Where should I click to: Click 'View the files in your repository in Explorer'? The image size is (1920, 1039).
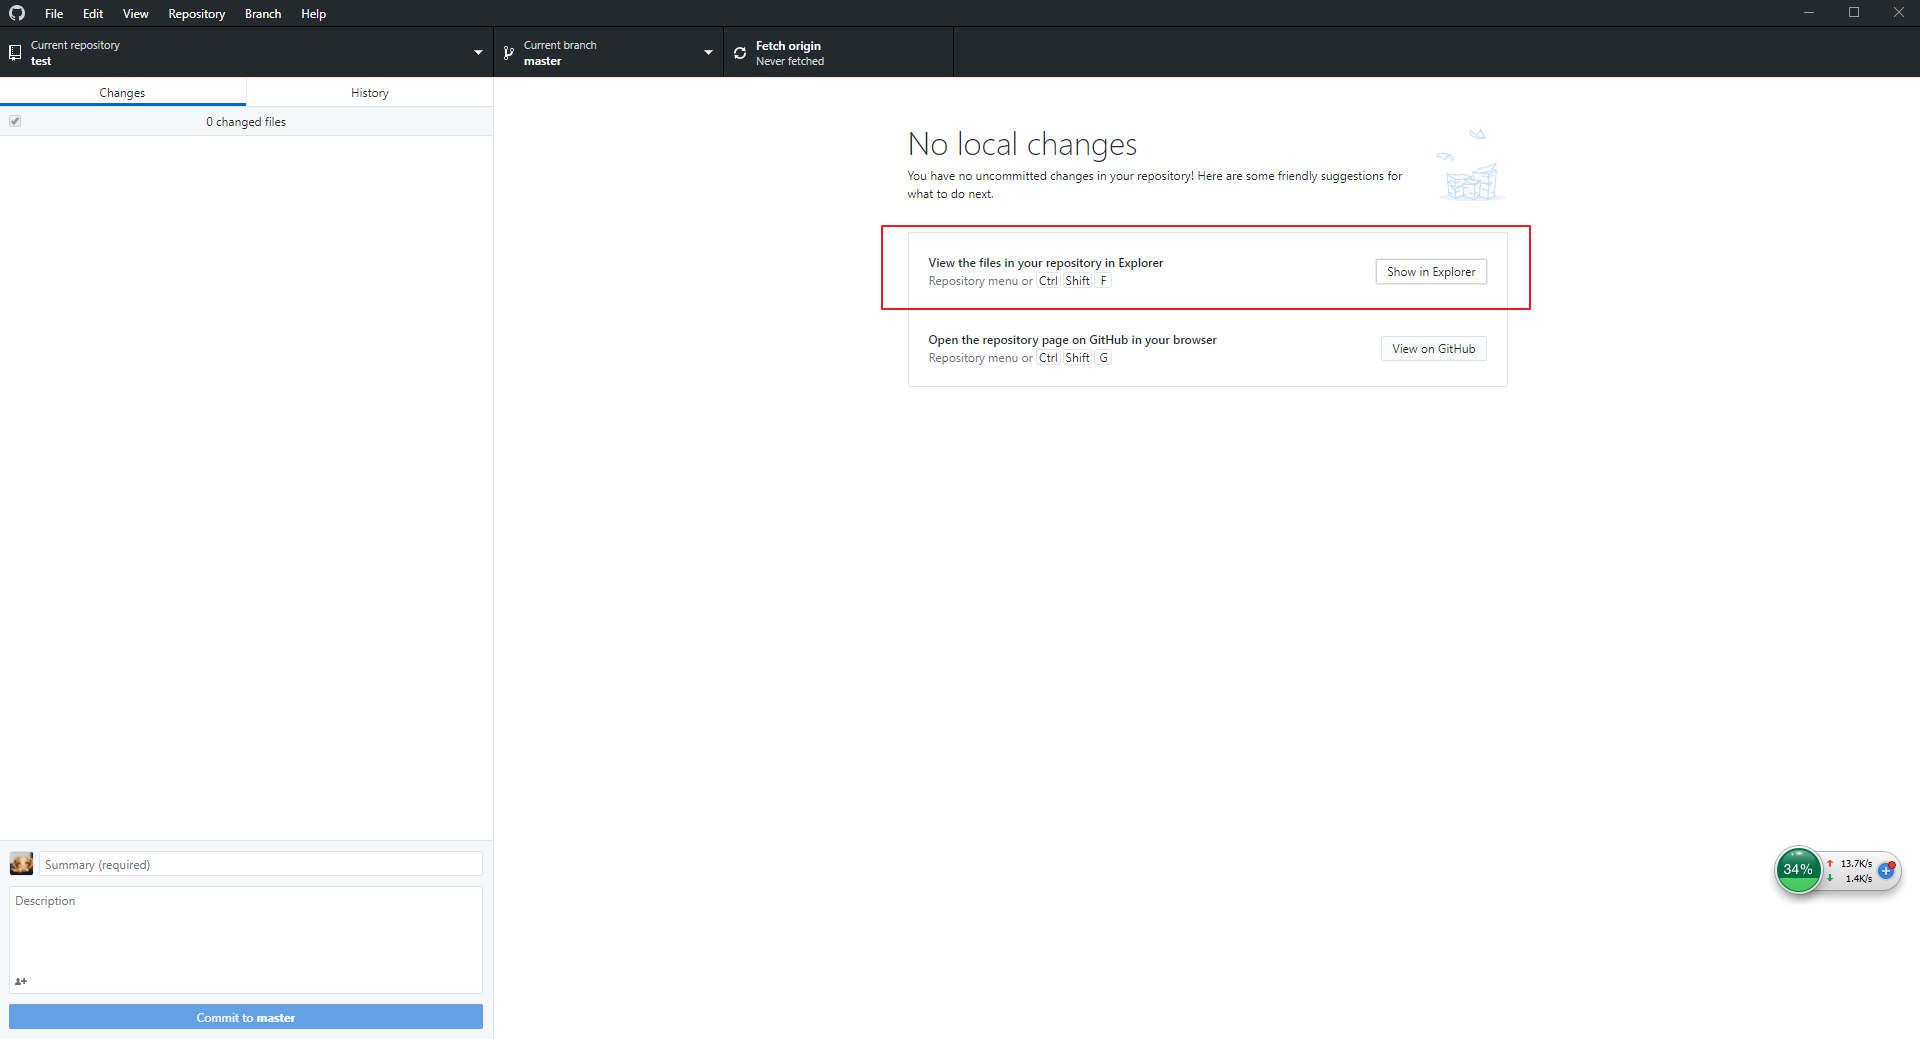point(1045,263)
